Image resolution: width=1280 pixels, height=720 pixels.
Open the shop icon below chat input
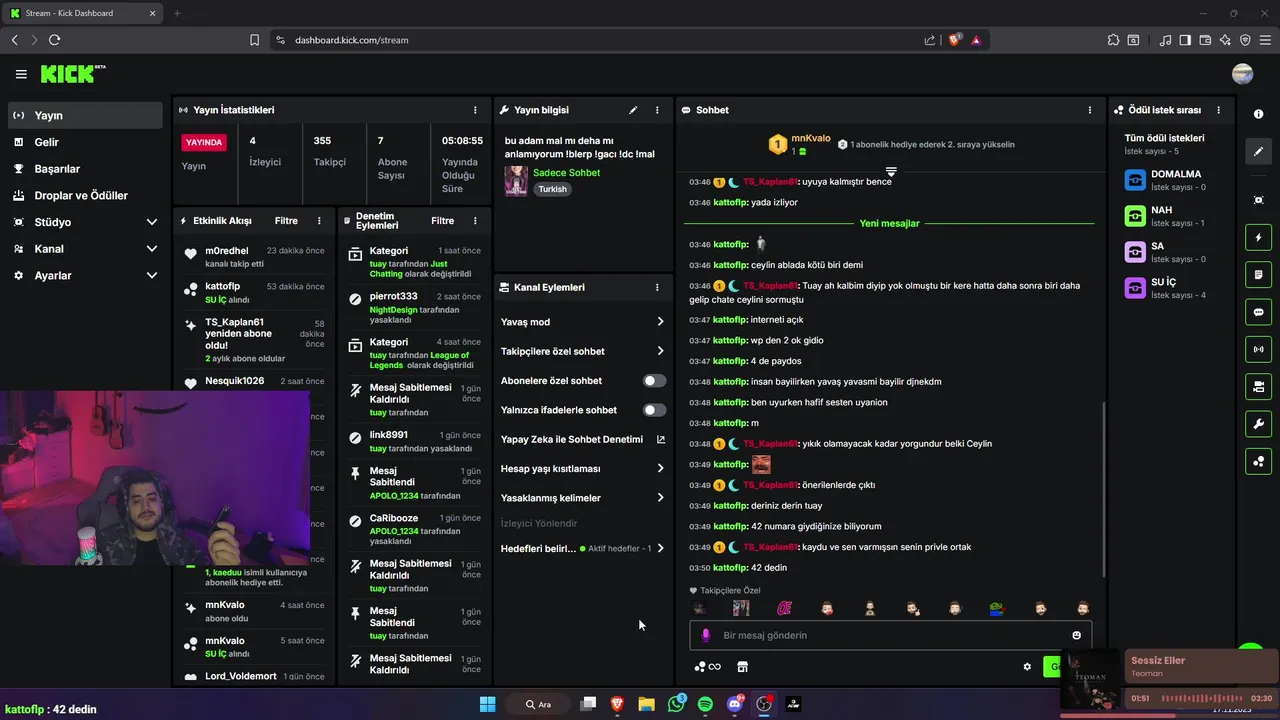coord(742,667)
